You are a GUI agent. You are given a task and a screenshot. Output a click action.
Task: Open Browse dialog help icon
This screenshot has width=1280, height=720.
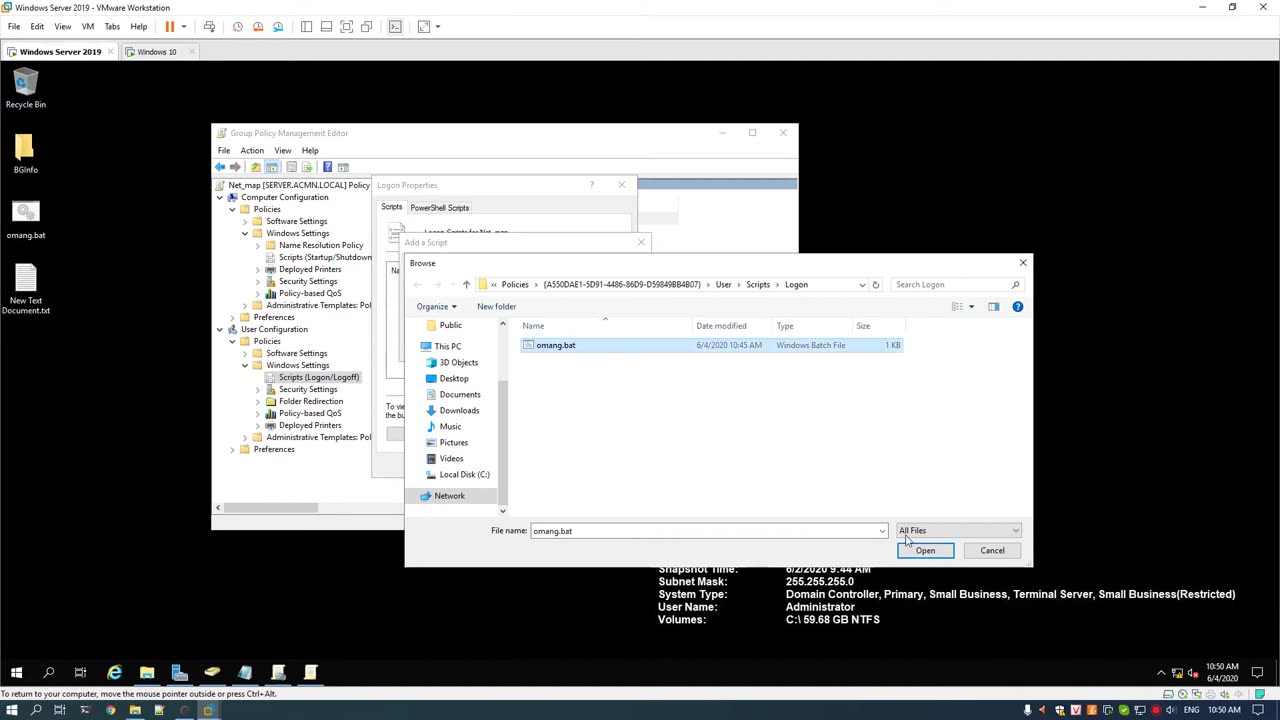coord(1017,307)
